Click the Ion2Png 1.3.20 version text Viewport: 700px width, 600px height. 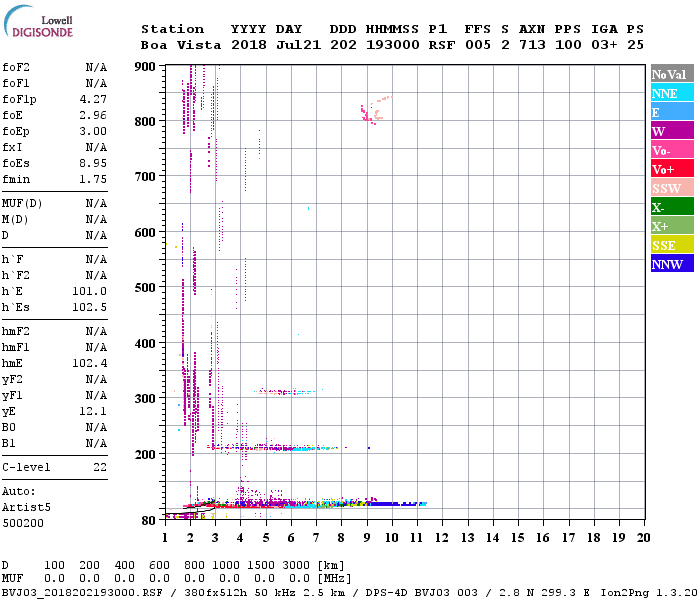tap(649, 593)
